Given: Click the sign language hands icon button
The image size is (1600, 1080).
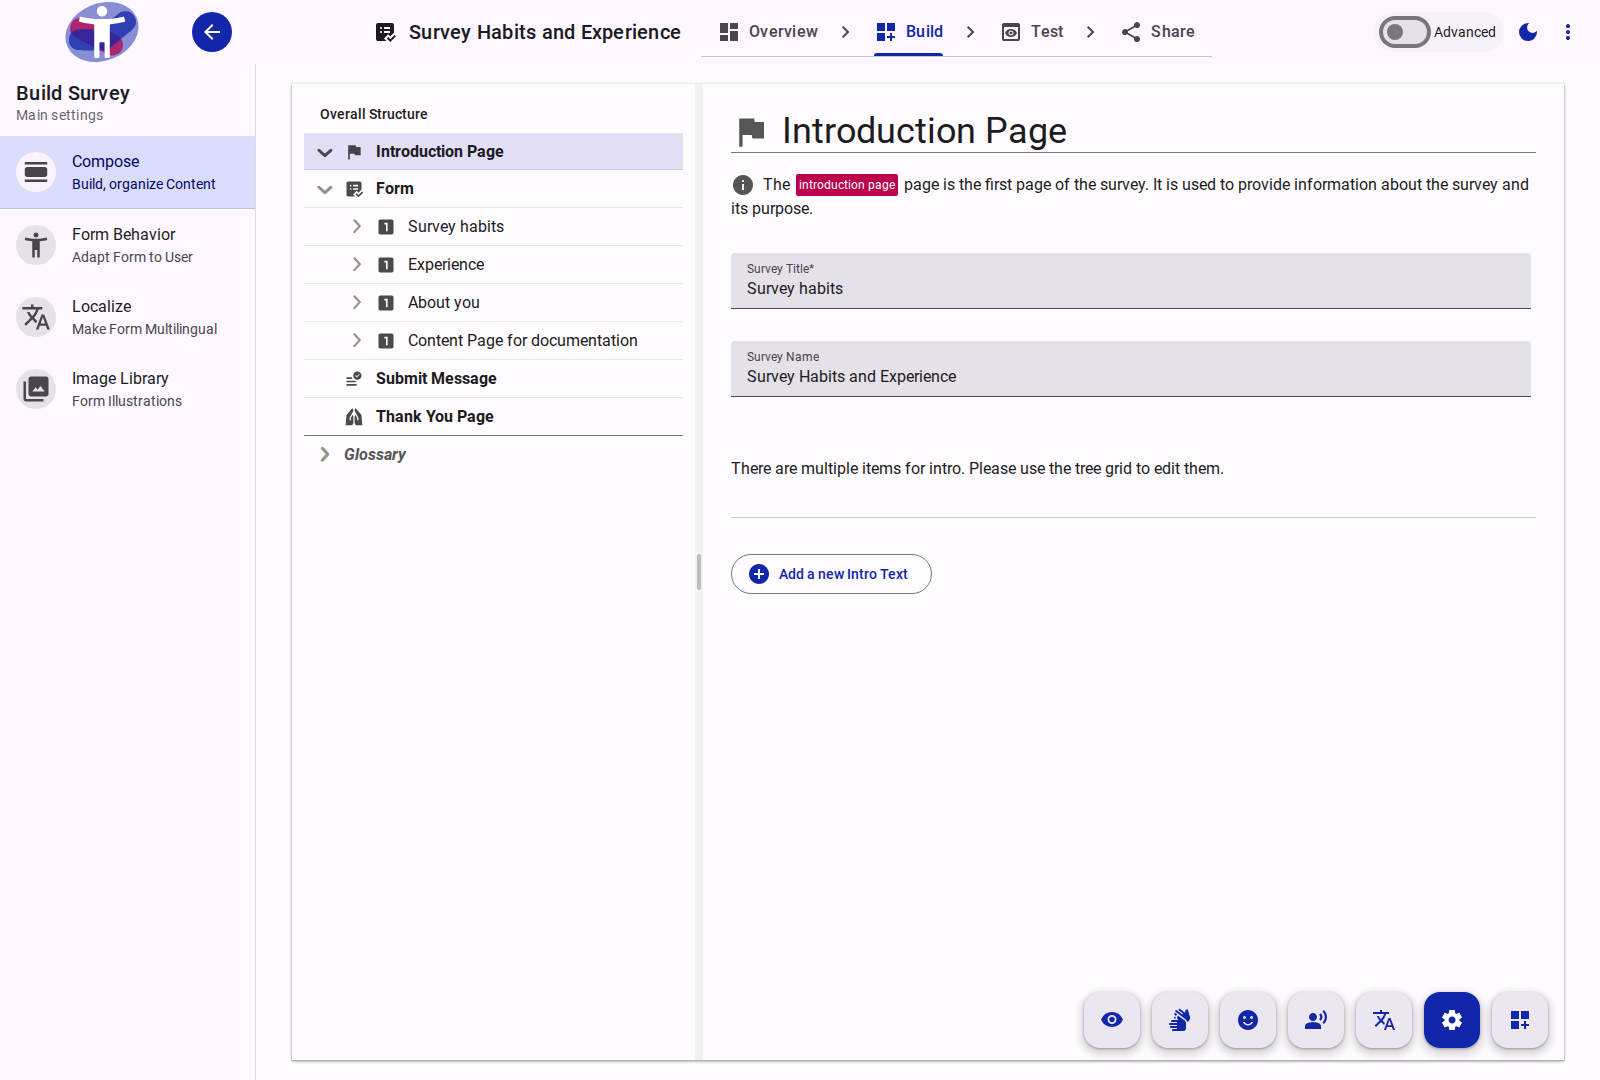Looking at the screenshot, I should (1180, 1020).
